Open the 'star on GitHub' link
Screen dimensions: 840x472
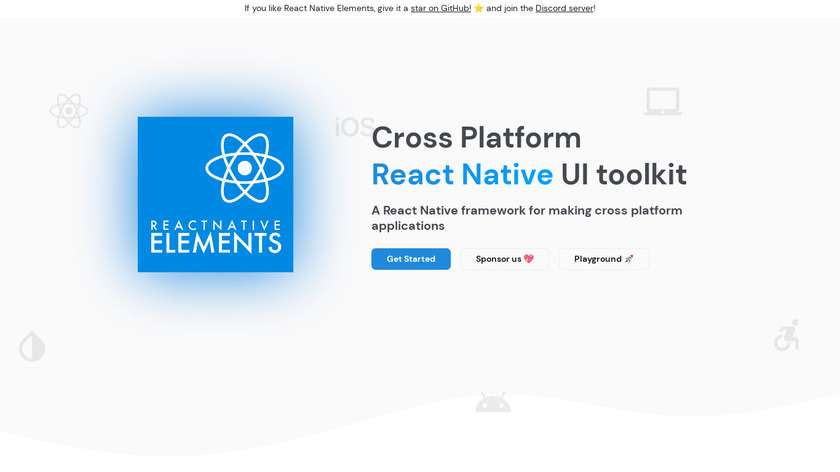point(440,8)
